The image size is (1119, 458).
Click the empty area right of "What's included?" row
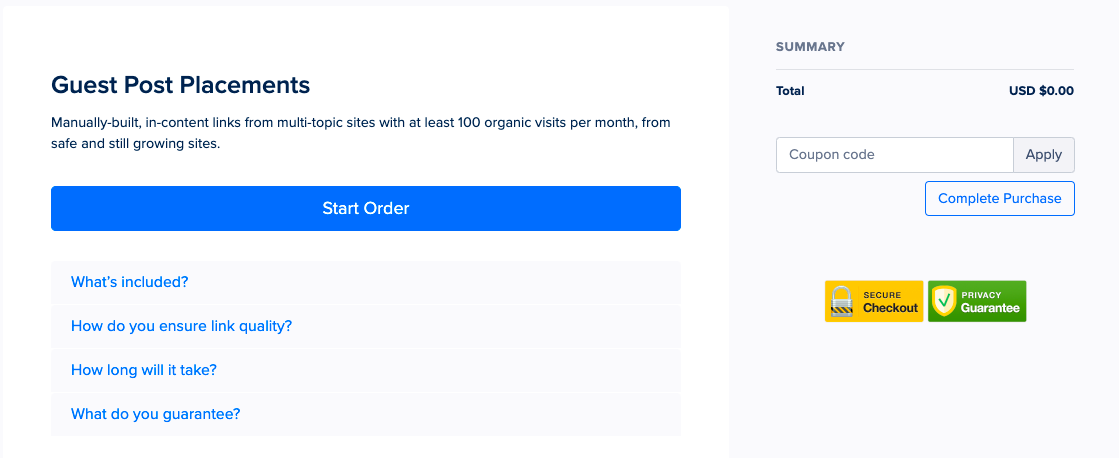[434, 282]
